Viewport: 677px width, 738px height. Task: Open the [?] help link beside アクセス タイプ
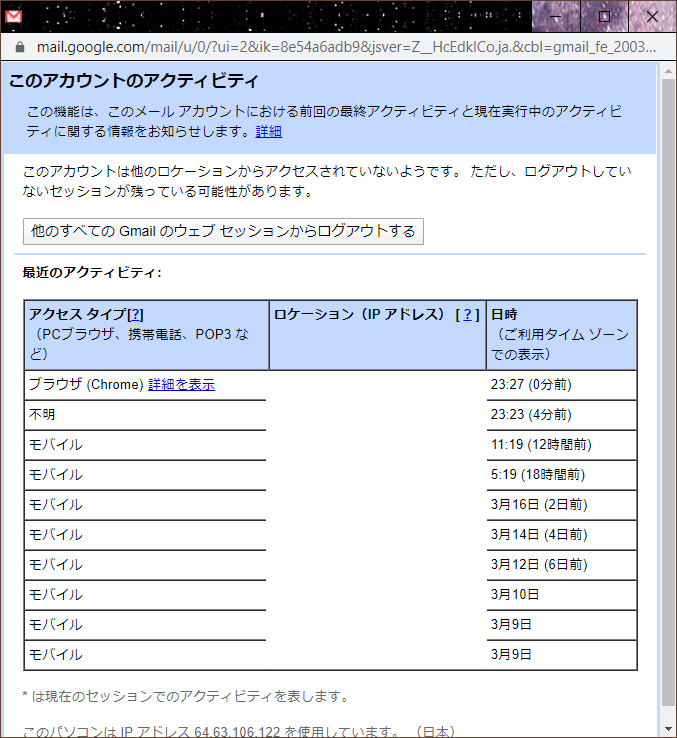(x=135, y=314)
